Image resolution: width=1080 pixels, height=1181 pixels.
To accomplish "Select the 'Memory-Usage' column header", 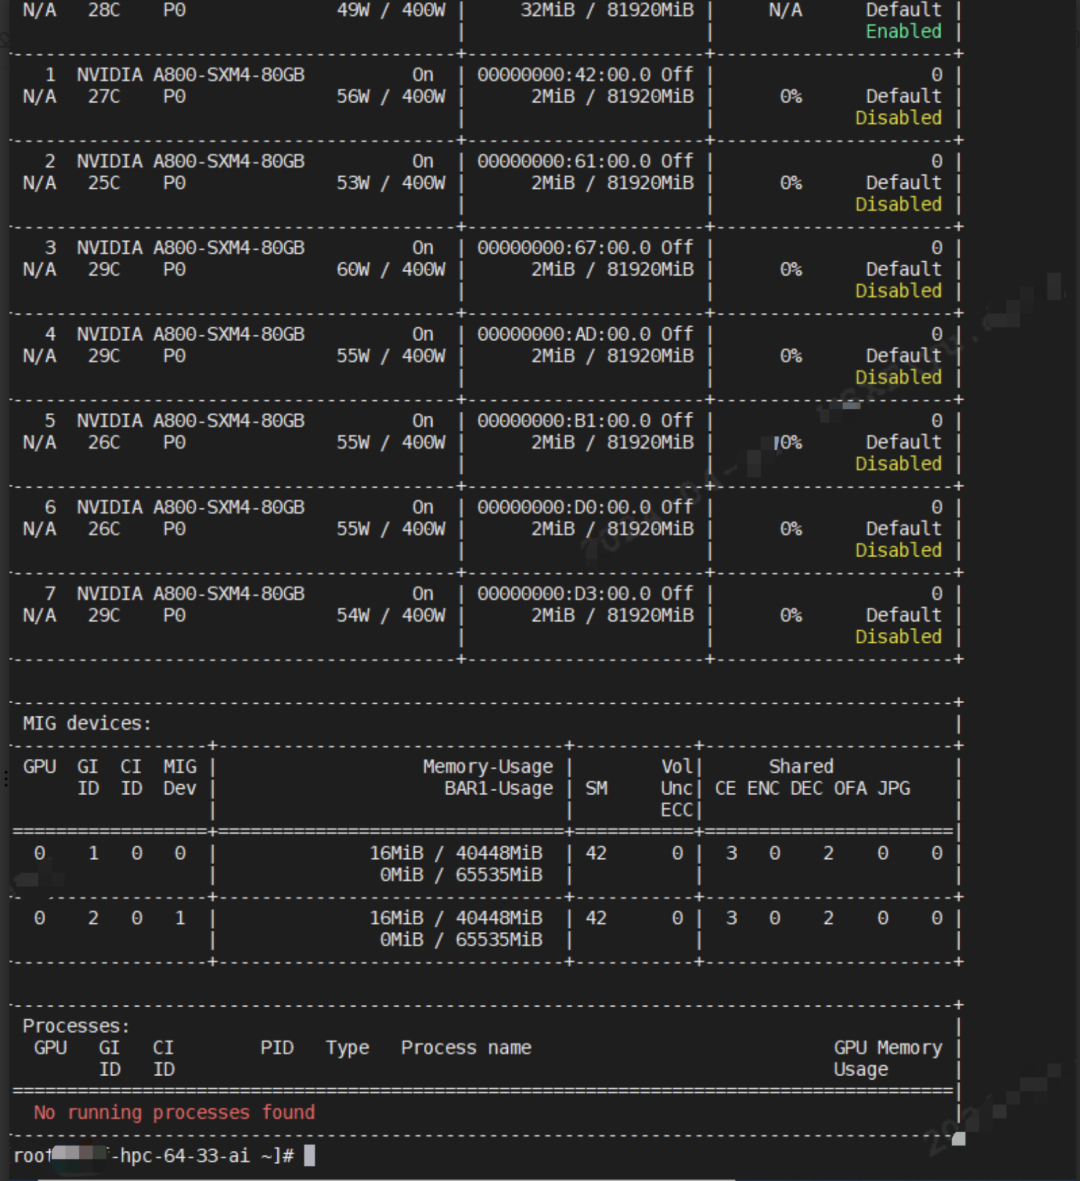I will click(x=488, y=767).
